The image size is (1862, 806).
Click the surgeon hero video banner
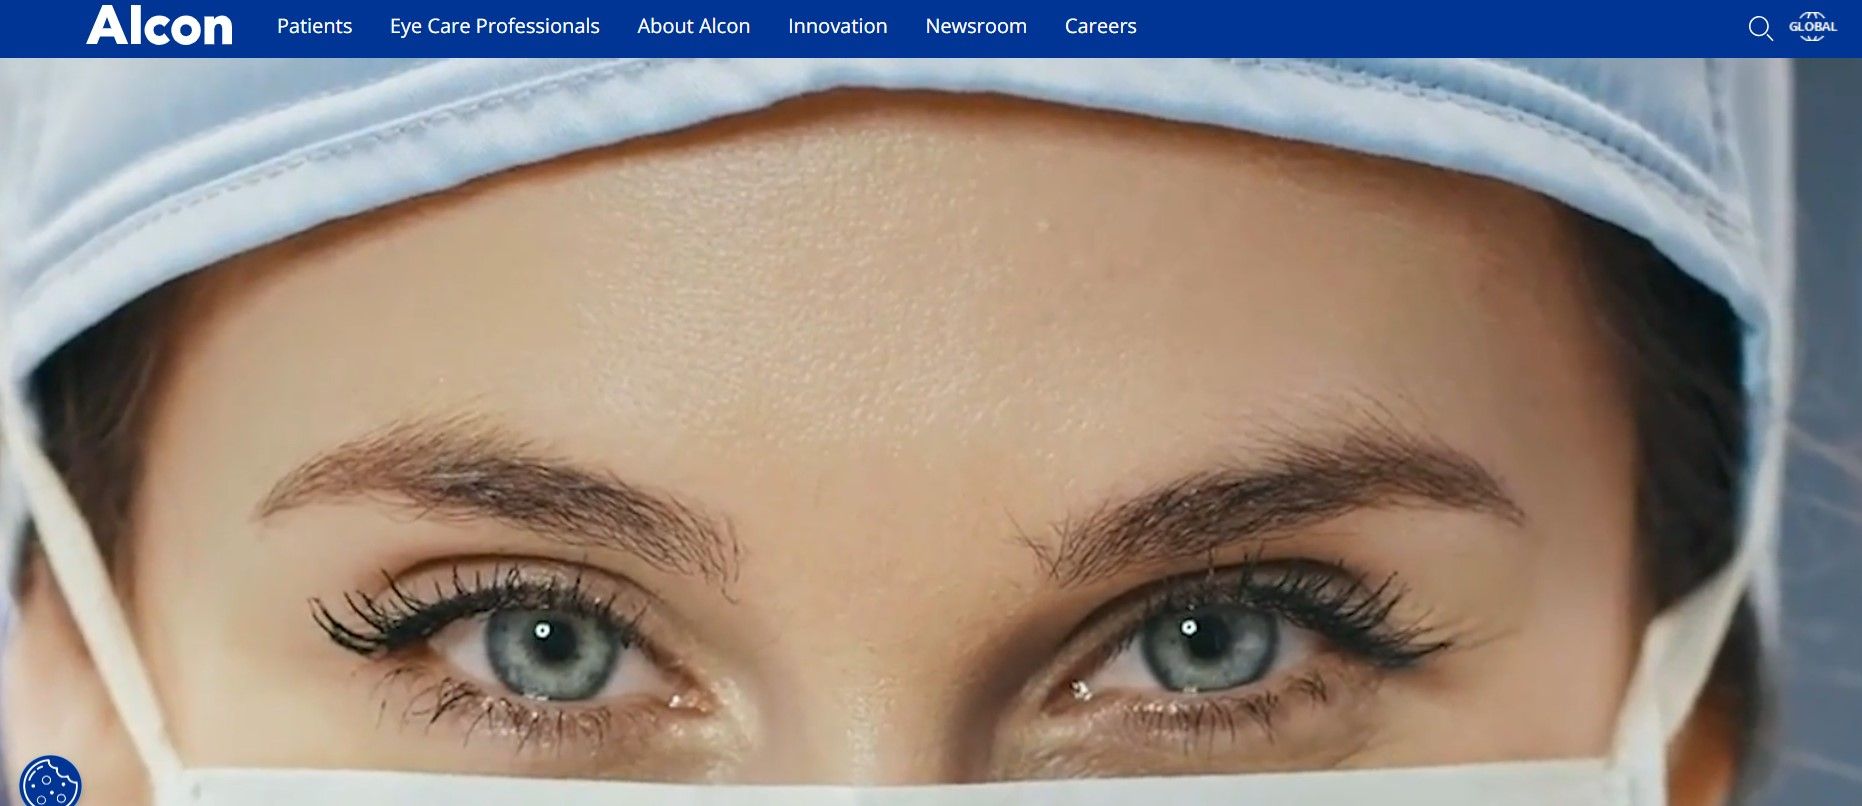[x=931, y=432]
